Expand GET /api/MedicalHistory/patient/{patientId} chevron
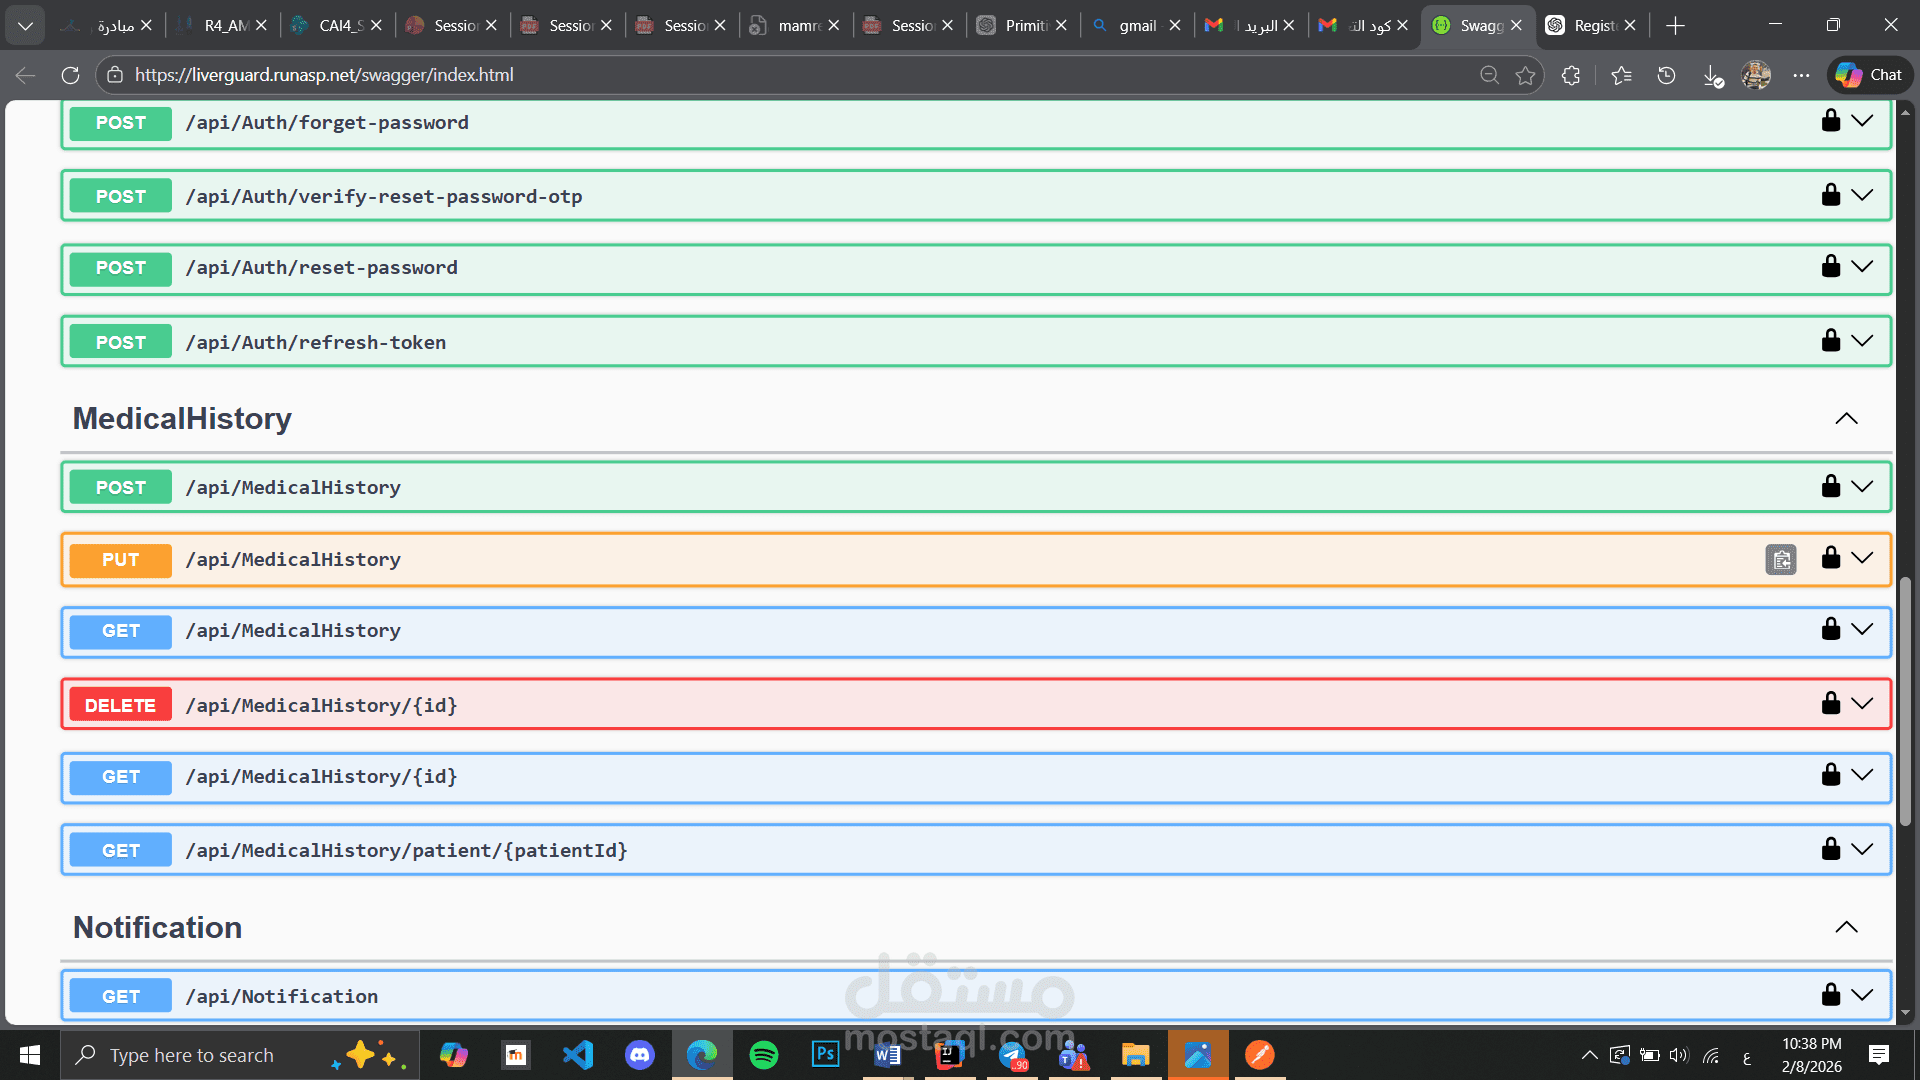 1862,849
